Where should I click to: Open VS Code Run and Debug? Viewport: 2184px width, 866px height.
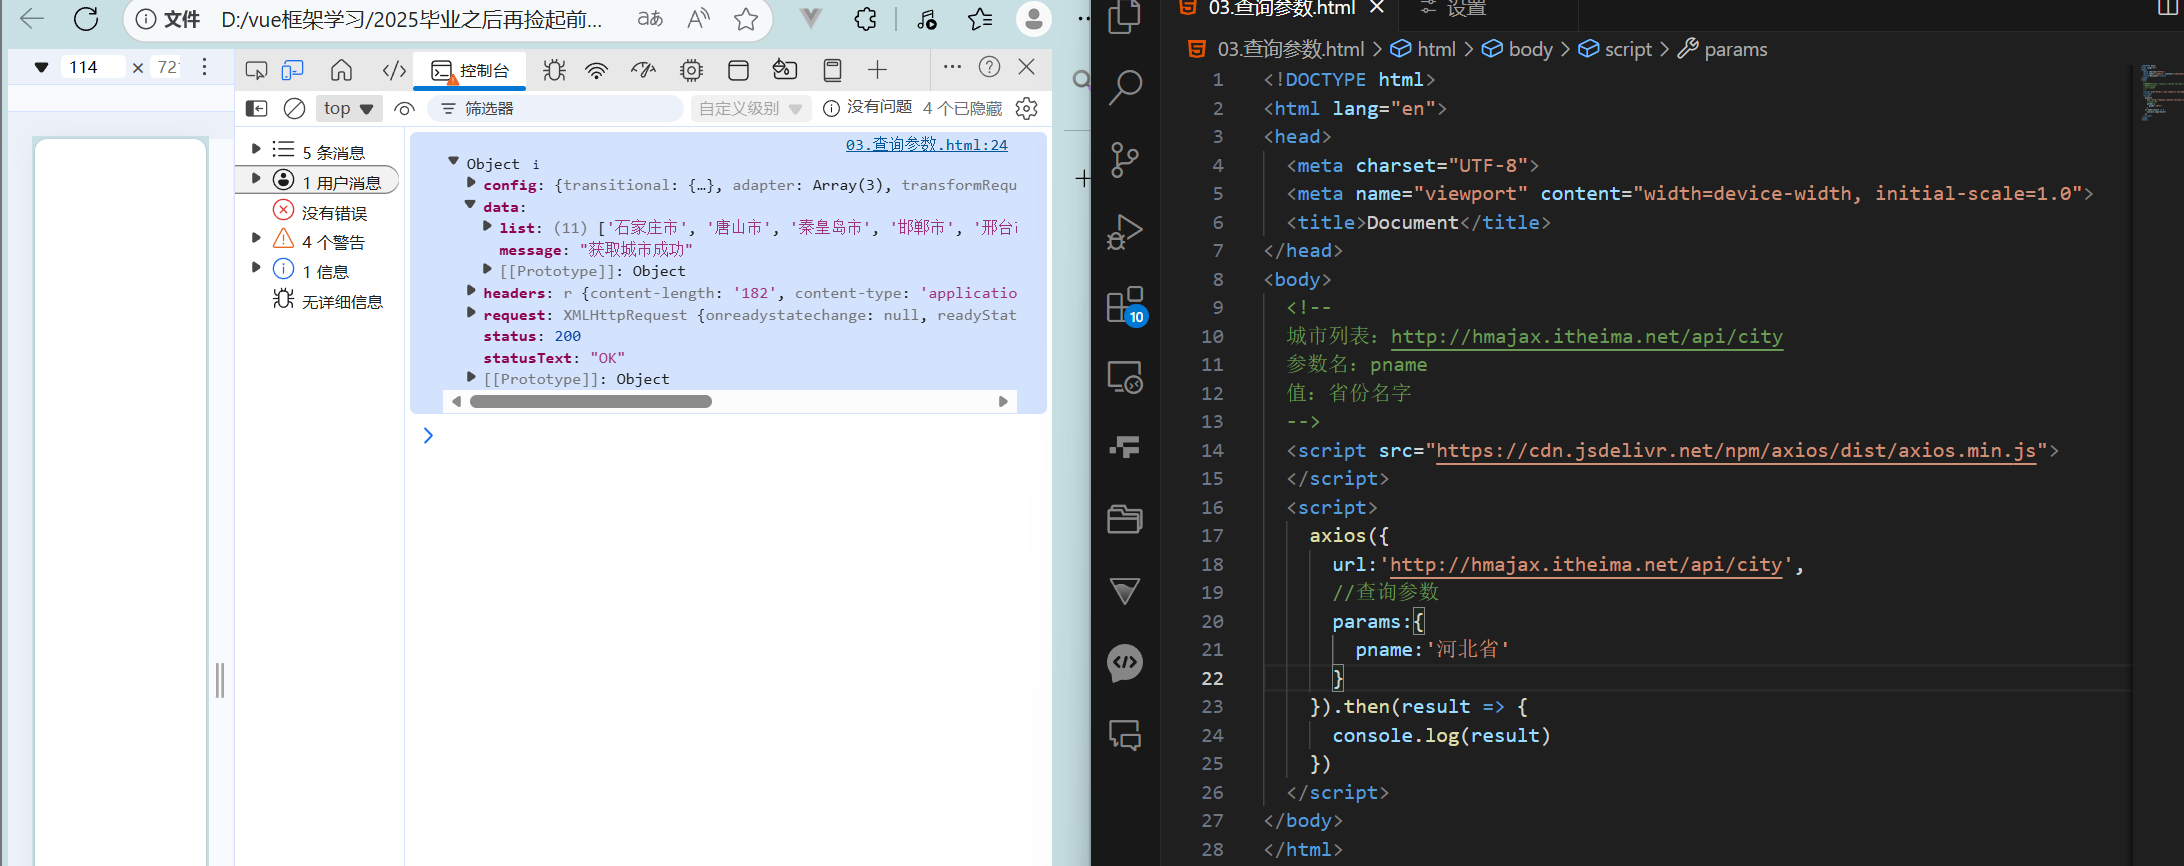pos(1125,231)
